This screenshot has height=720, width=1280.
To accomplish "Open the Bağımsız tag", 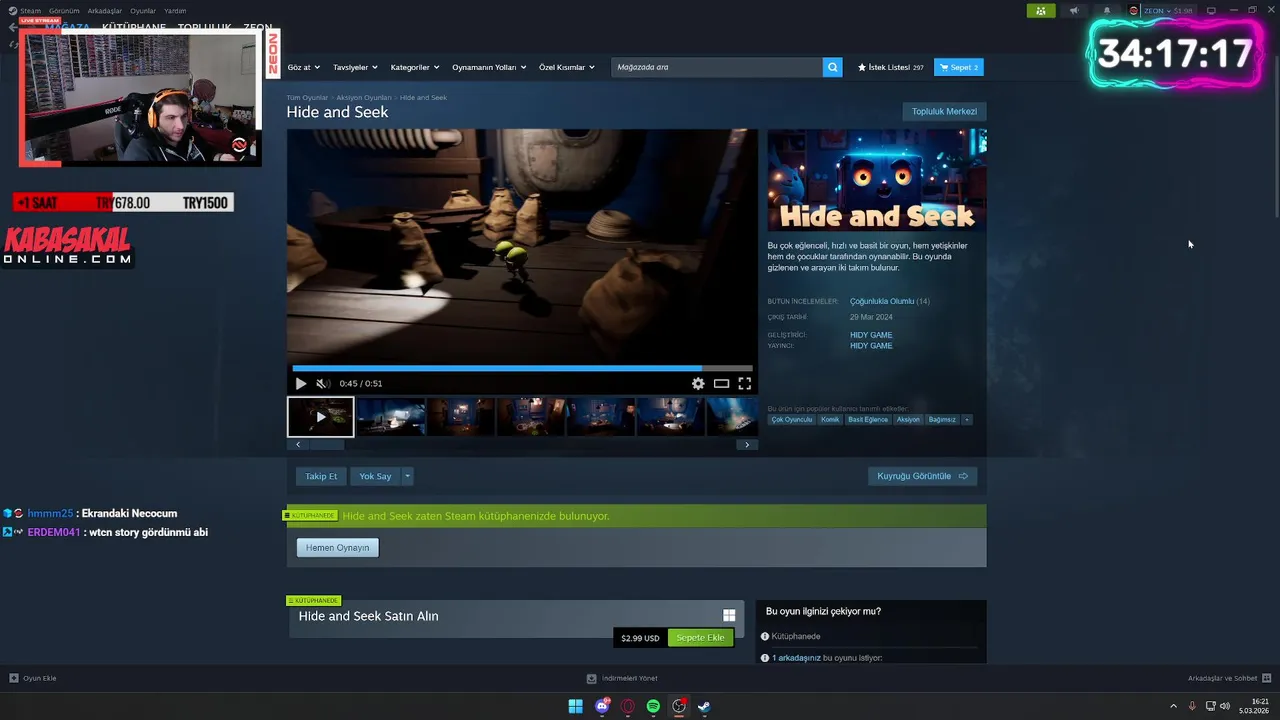I will [x=942, y=420].
